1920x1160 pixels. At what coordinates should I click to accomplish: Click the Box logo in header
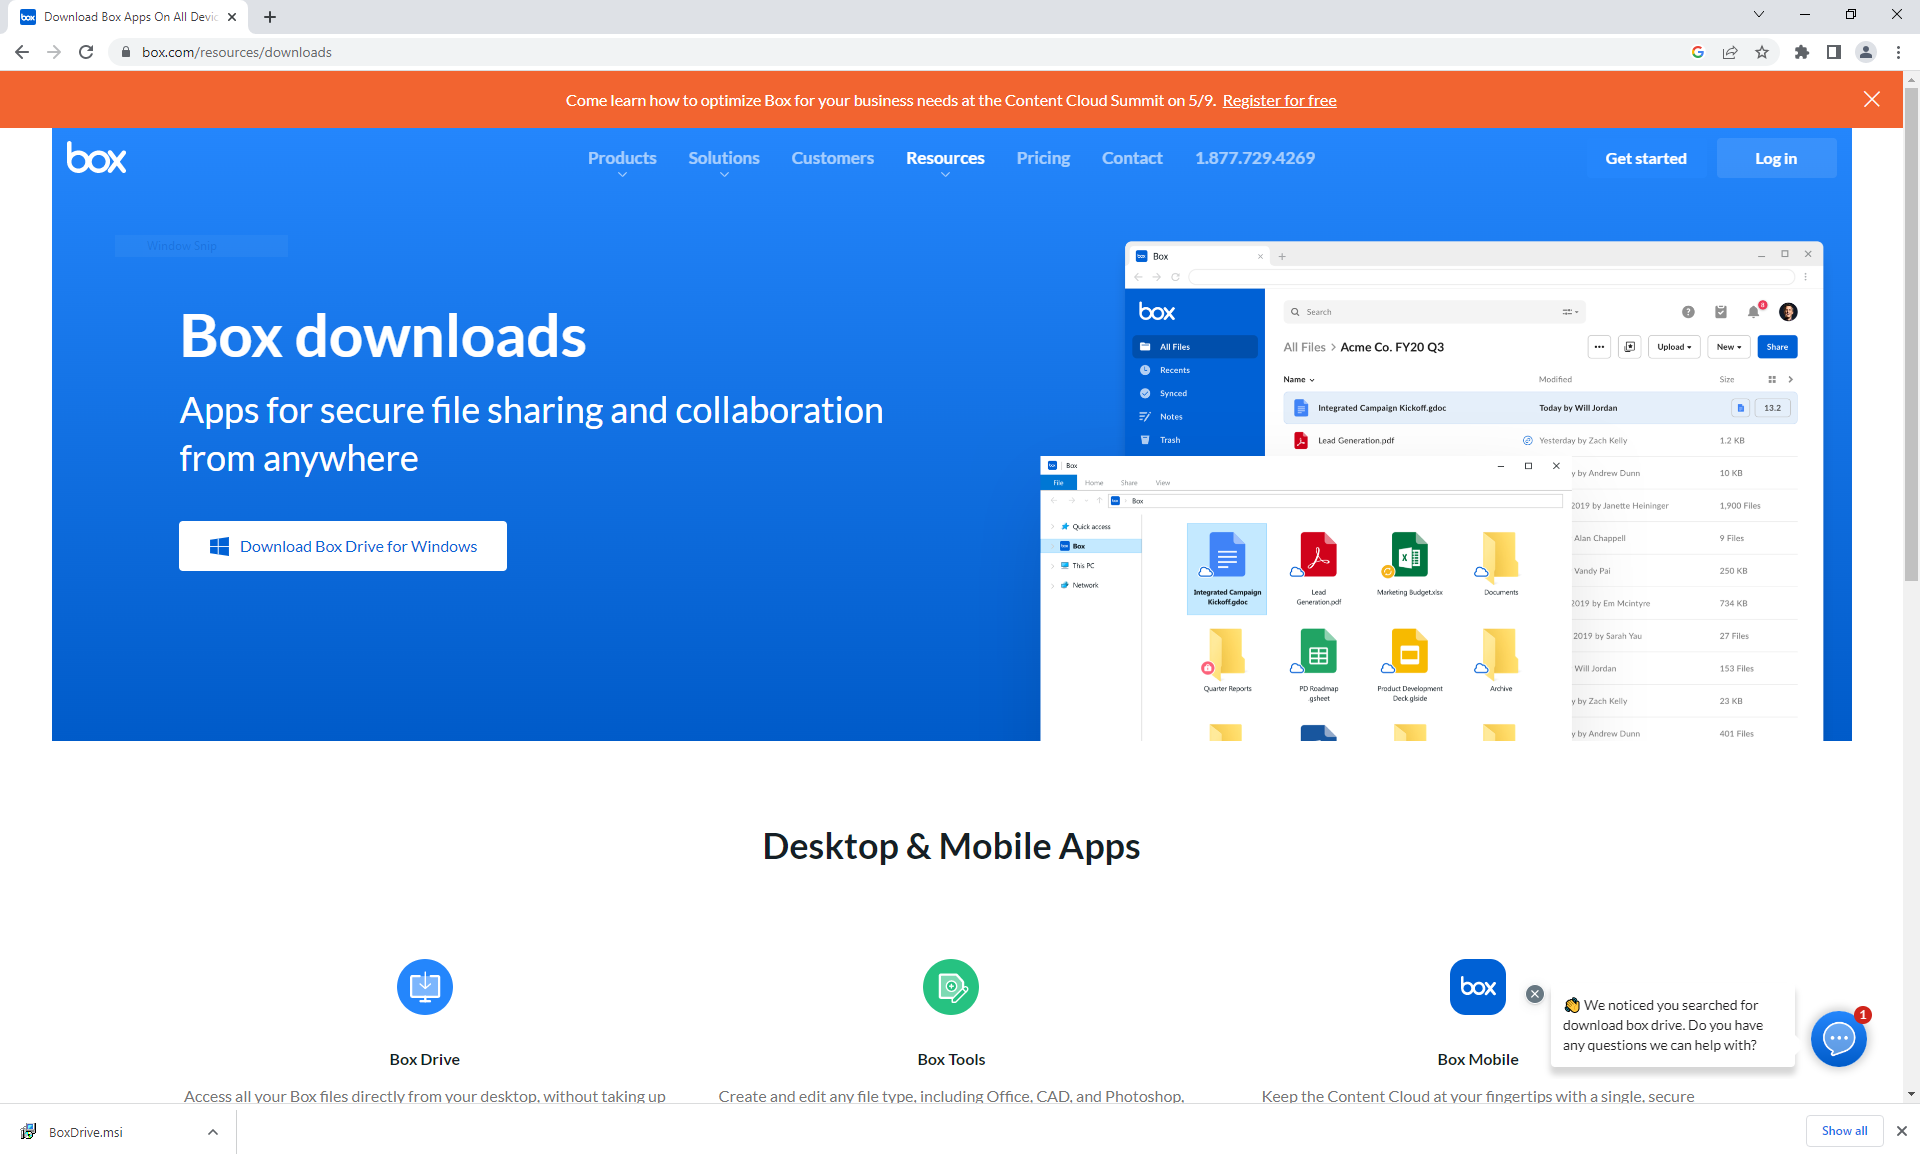coord(96,158)
